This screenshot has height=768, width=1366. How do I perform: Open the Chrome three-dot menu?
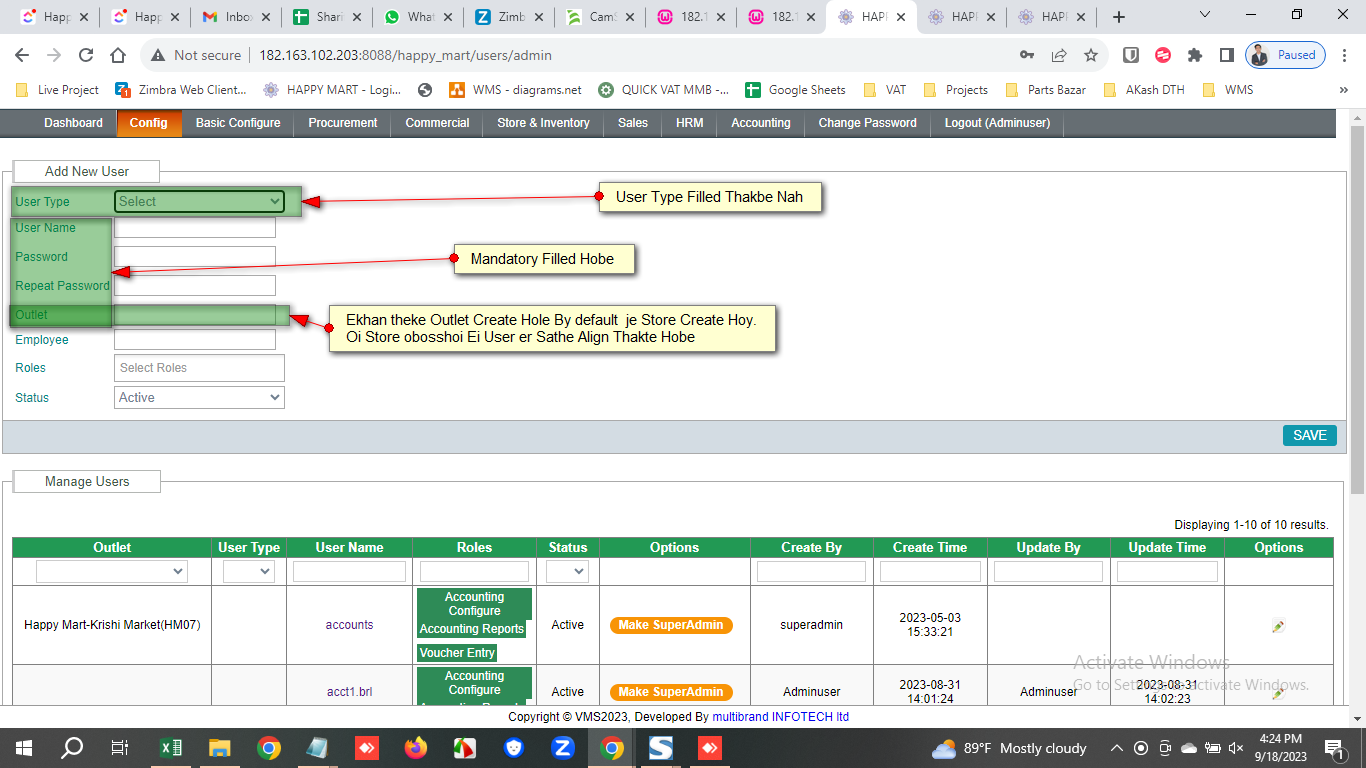click(1345, 55)
